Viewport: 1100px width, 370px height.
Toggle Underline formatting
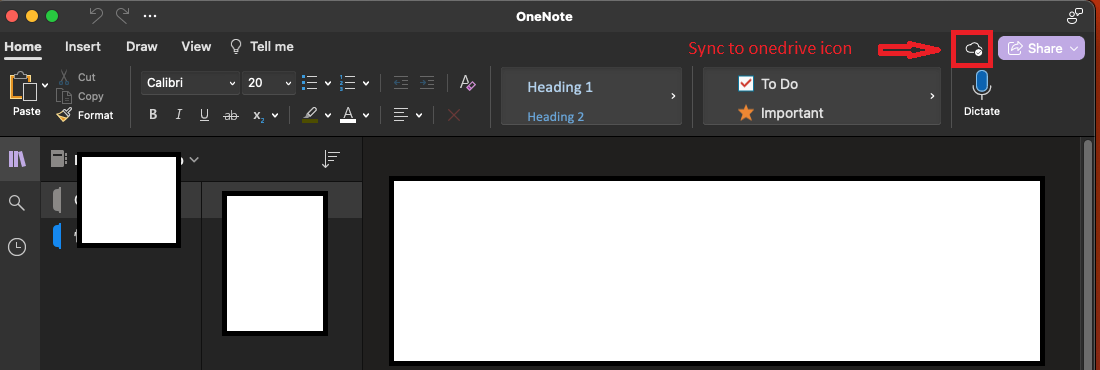click(204, 115)
